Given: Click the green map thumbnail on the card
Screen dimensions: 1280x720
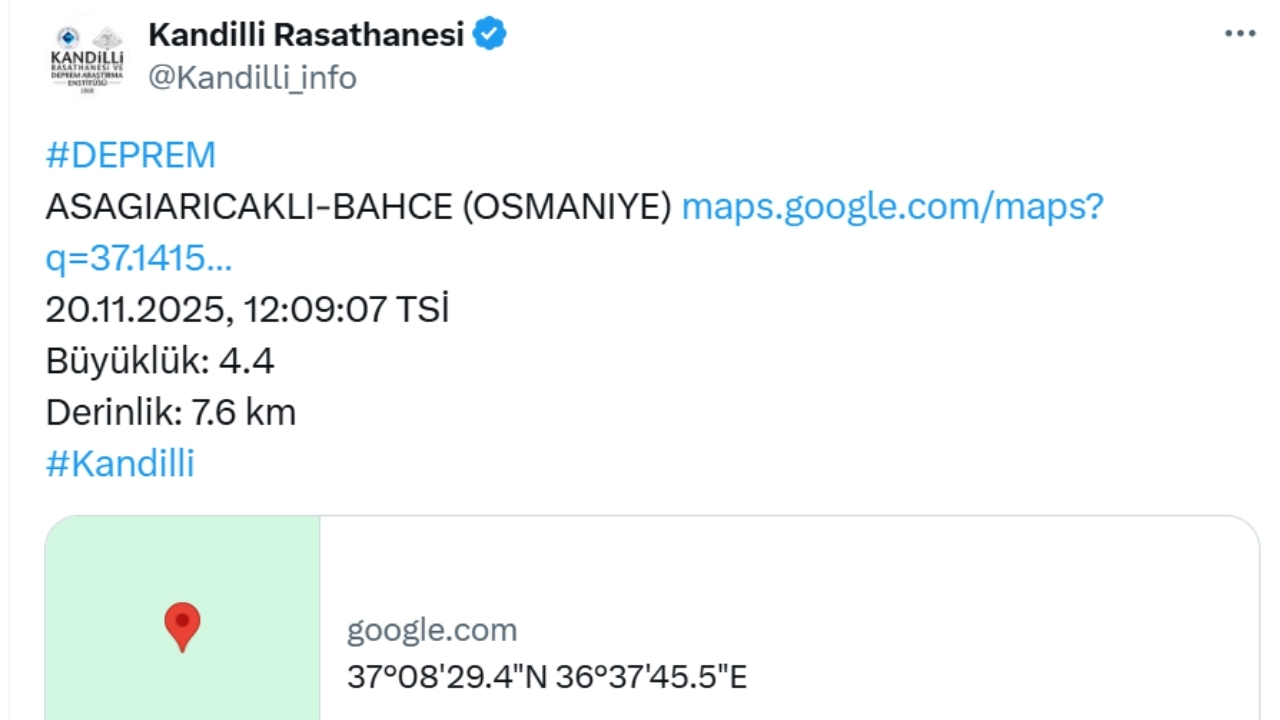Looking at the screenshot, I should click(x=182, y=617).
